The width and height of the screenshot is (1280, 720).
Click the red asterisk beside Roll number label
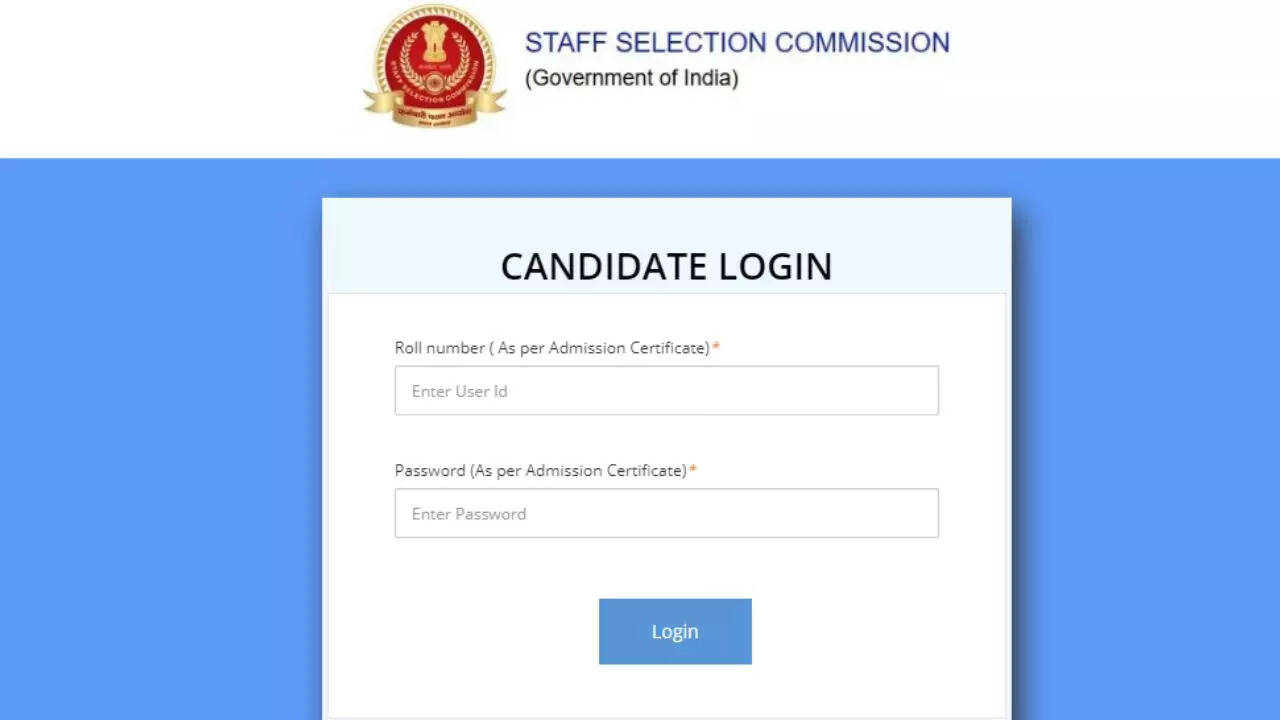coord(716,348)
